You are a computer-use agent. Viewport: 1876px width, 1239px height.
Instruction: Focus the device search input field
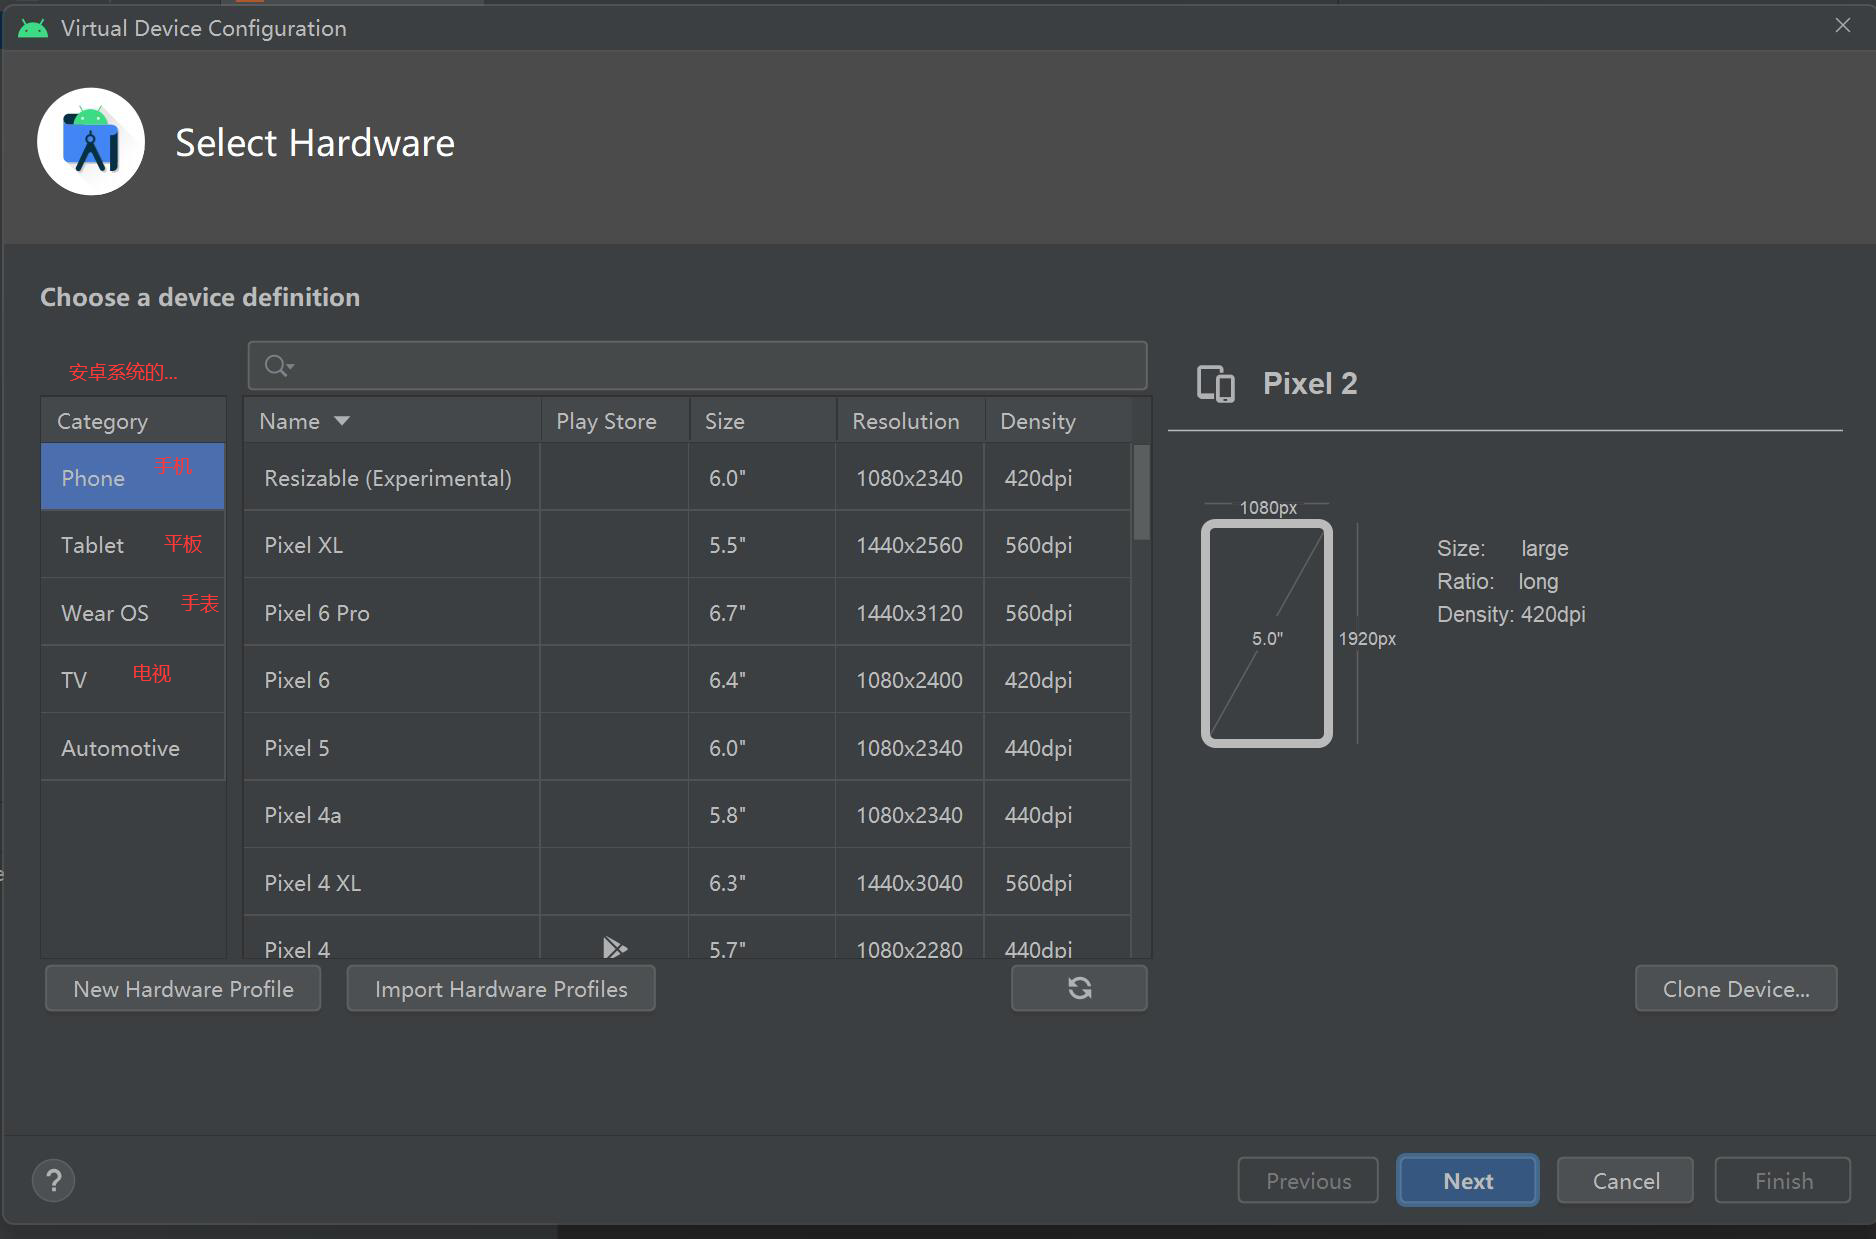point(697,366)
